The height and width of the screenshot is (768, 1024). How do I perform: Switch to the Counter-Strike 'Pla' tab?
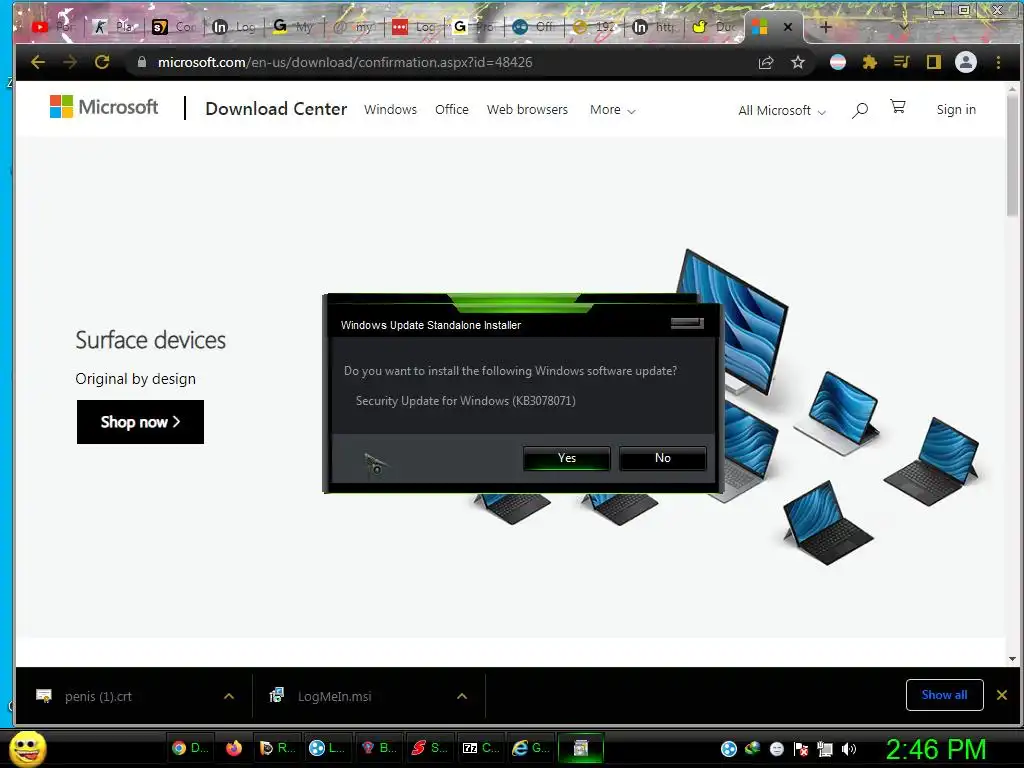(x=113, y=27)
